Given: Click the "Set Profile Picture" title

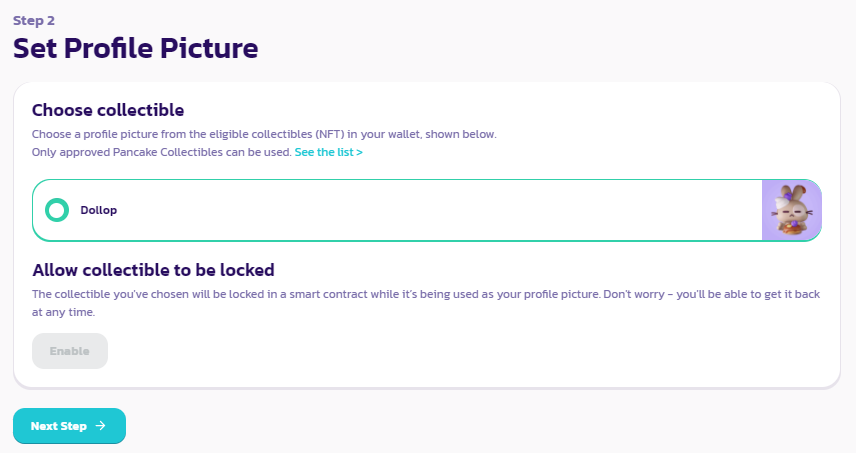Looking at the screenshot, I should tap(135, 47).
